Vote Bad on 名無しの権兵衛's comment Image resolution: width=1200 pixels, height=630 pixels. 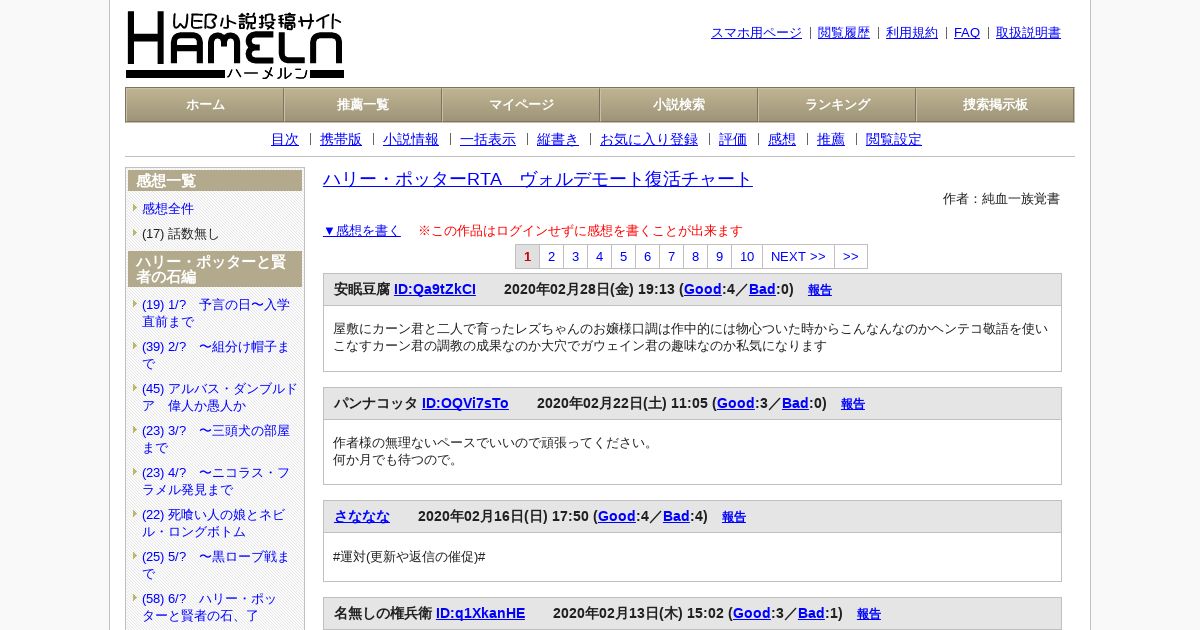(x=811, y=613)
